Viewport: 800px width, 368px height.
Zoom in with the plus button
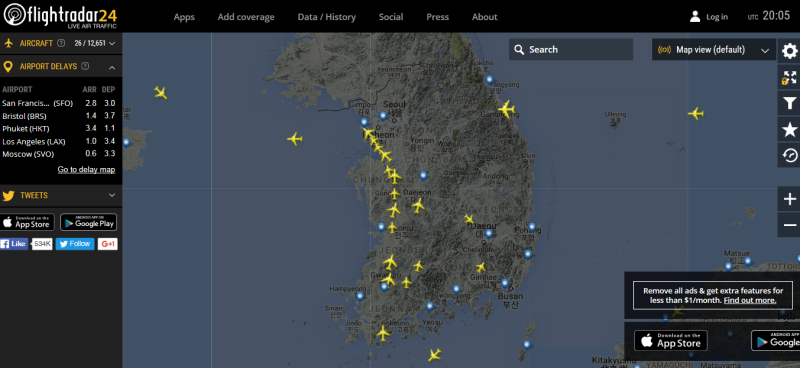tap(789, 199)
